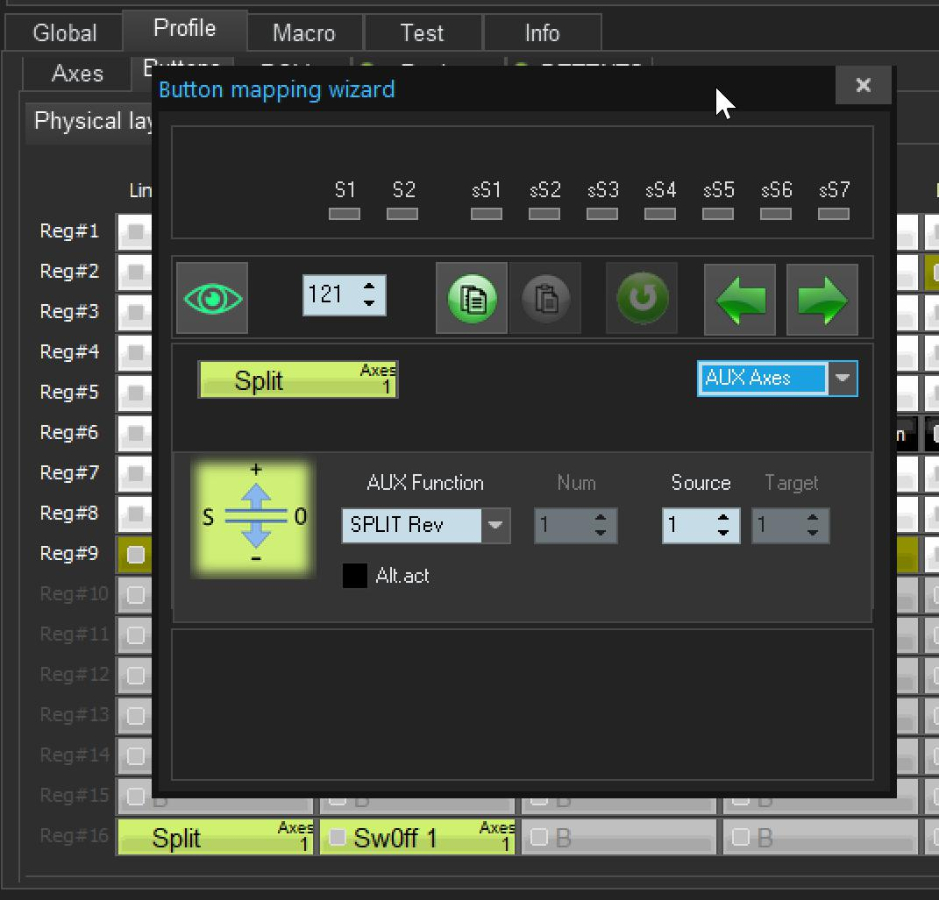This screenshot has width=939, height=900.
Task: Click the Source value input field
Action: click(687, 526)
